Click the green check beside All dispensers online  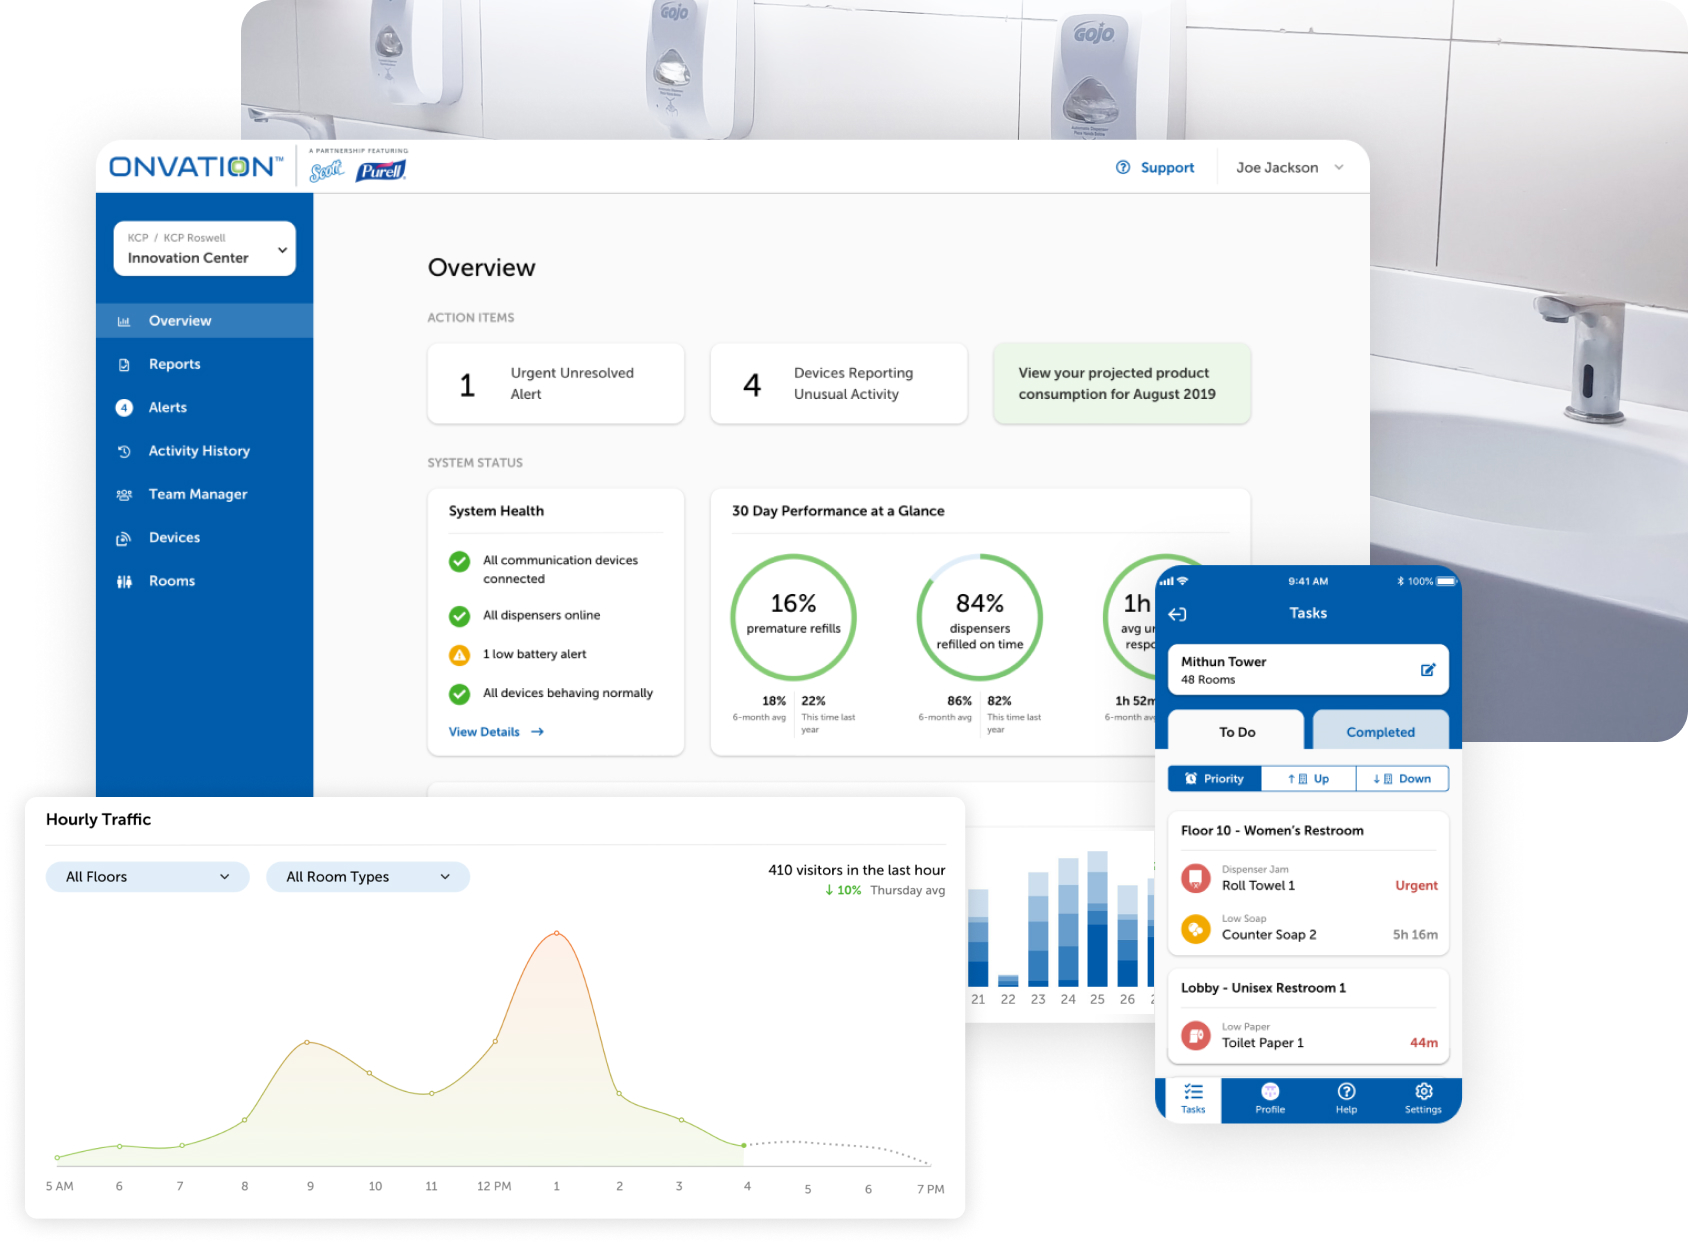click(459, 616)
